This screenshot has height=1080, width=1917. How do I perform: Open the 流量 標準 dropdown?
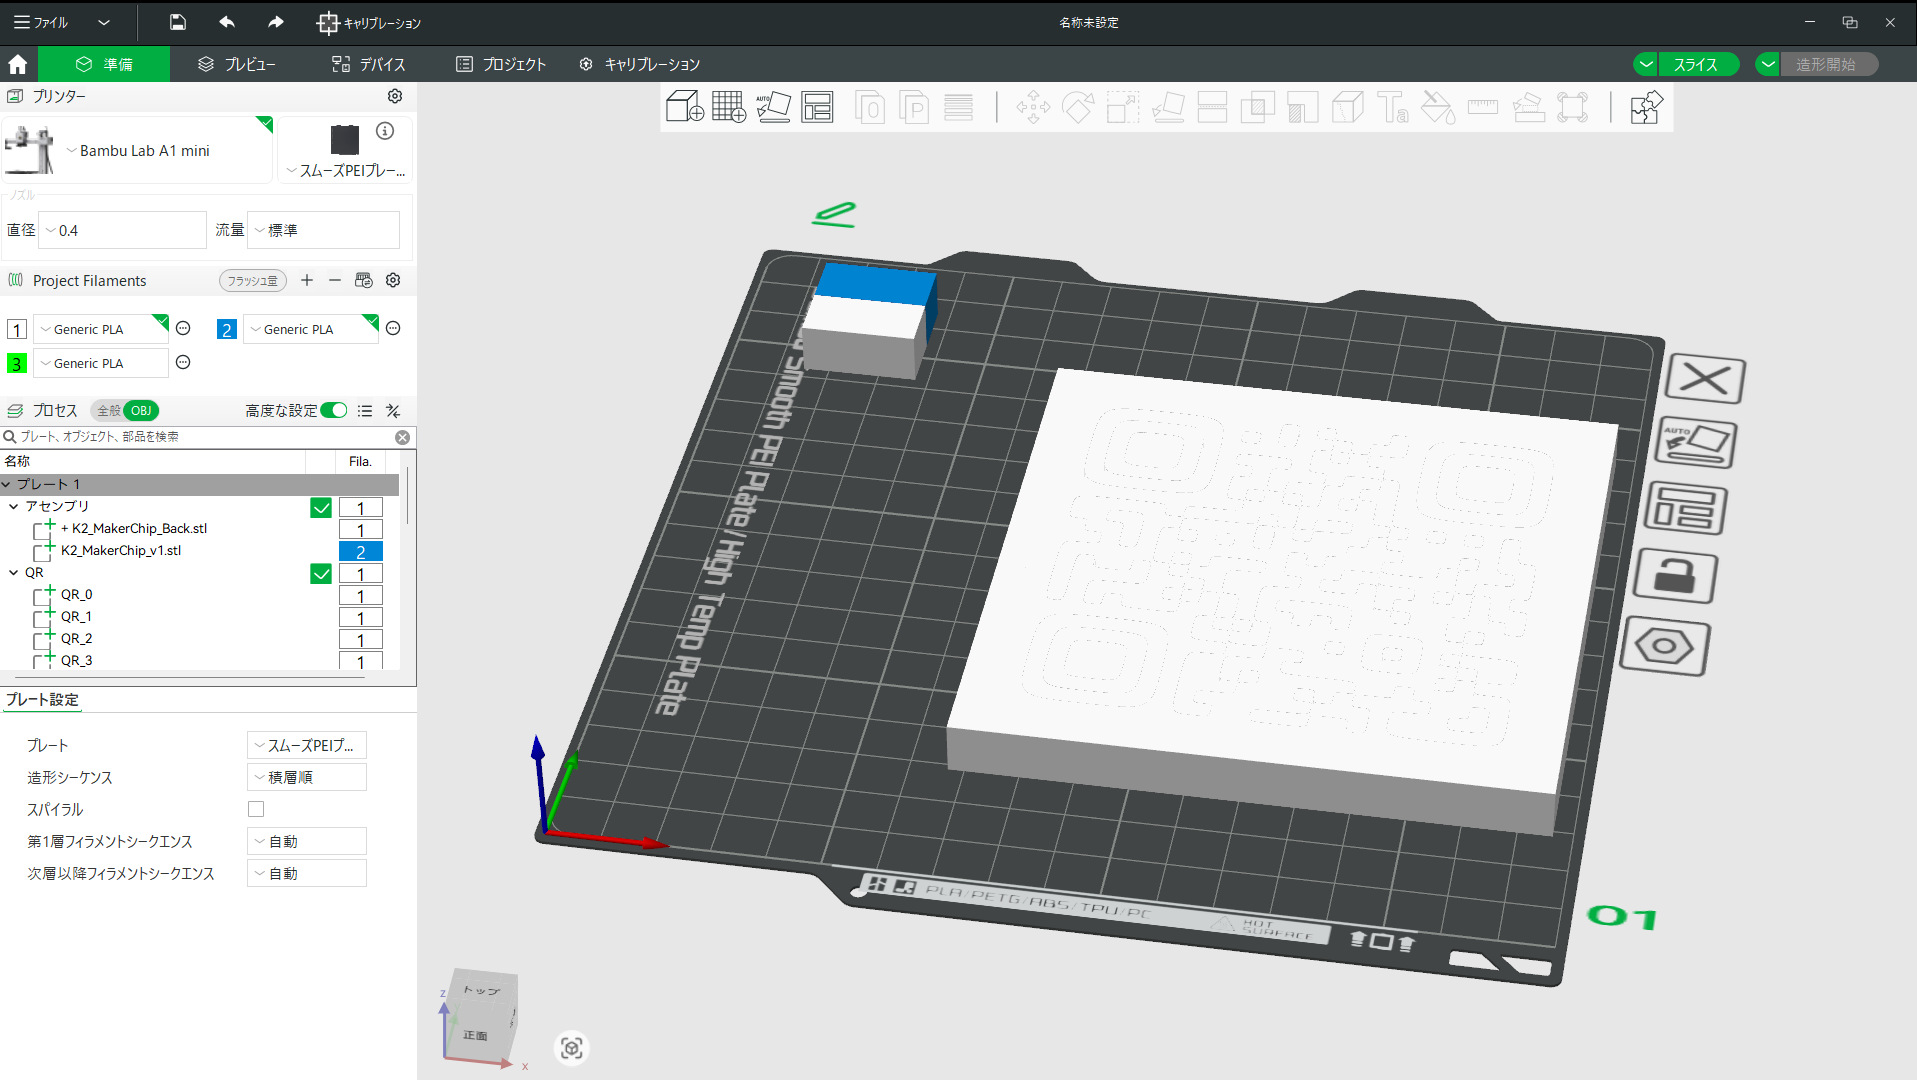point(323,230)
